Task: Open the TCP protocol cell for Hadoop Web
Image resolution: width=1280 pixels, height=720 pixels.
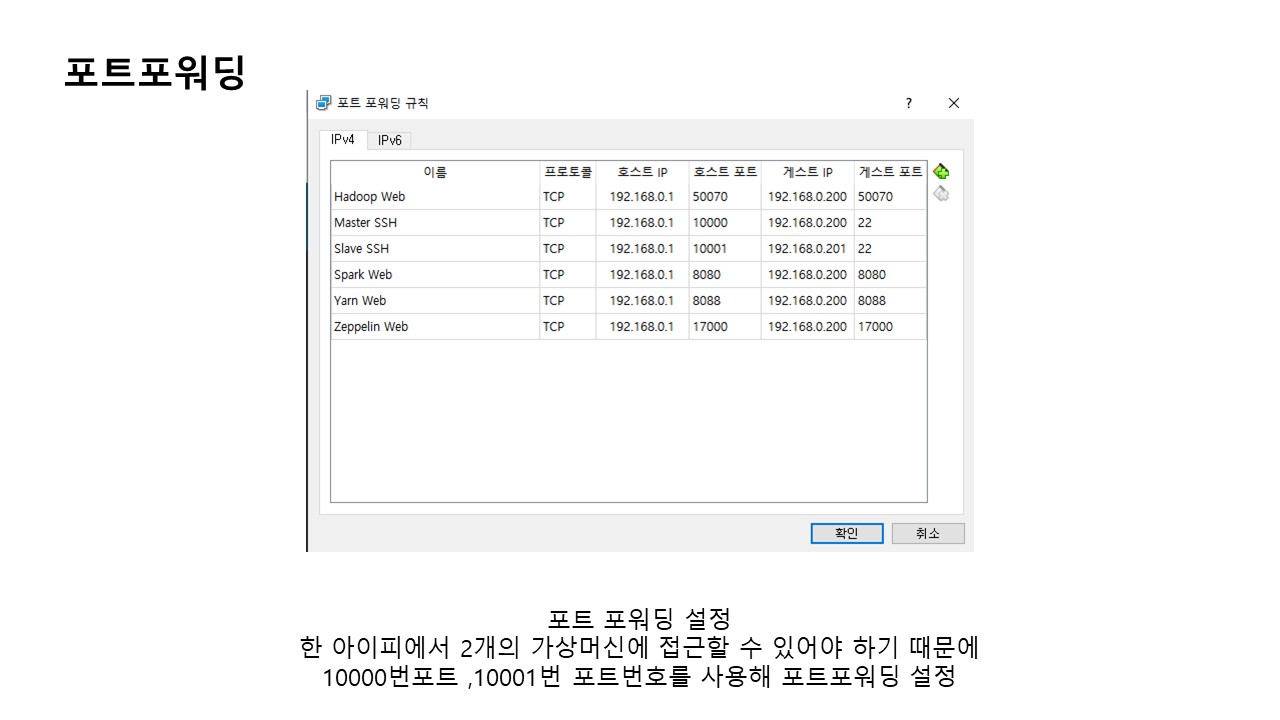Action: click(x=568, y=197)
